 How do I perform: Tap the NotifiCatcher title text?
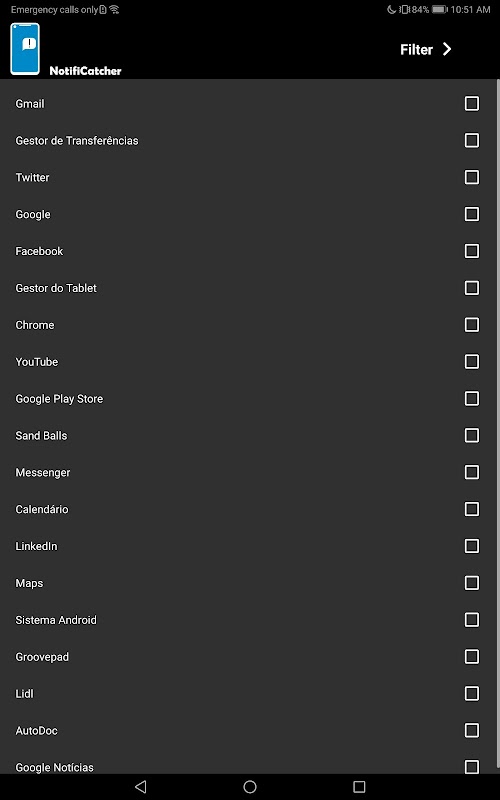85,71
